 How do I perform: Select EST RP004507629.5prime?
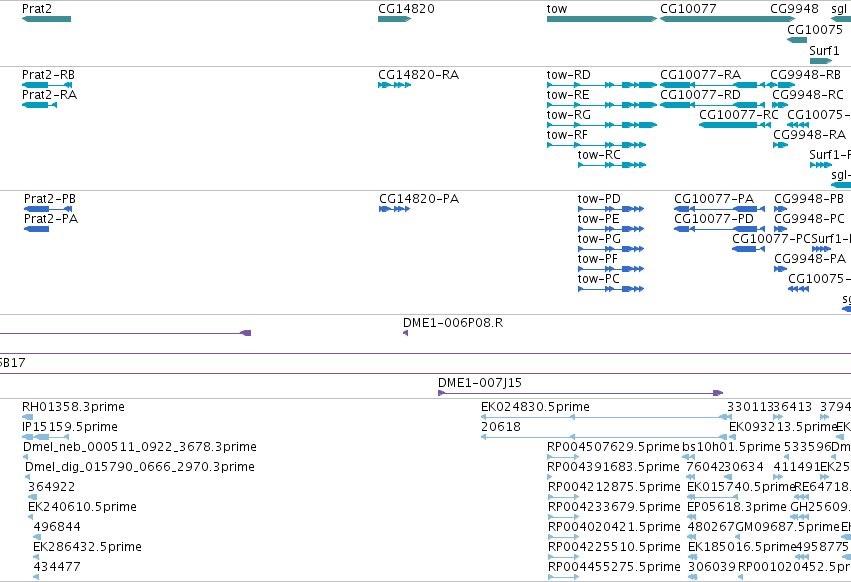tap(563, 457)
